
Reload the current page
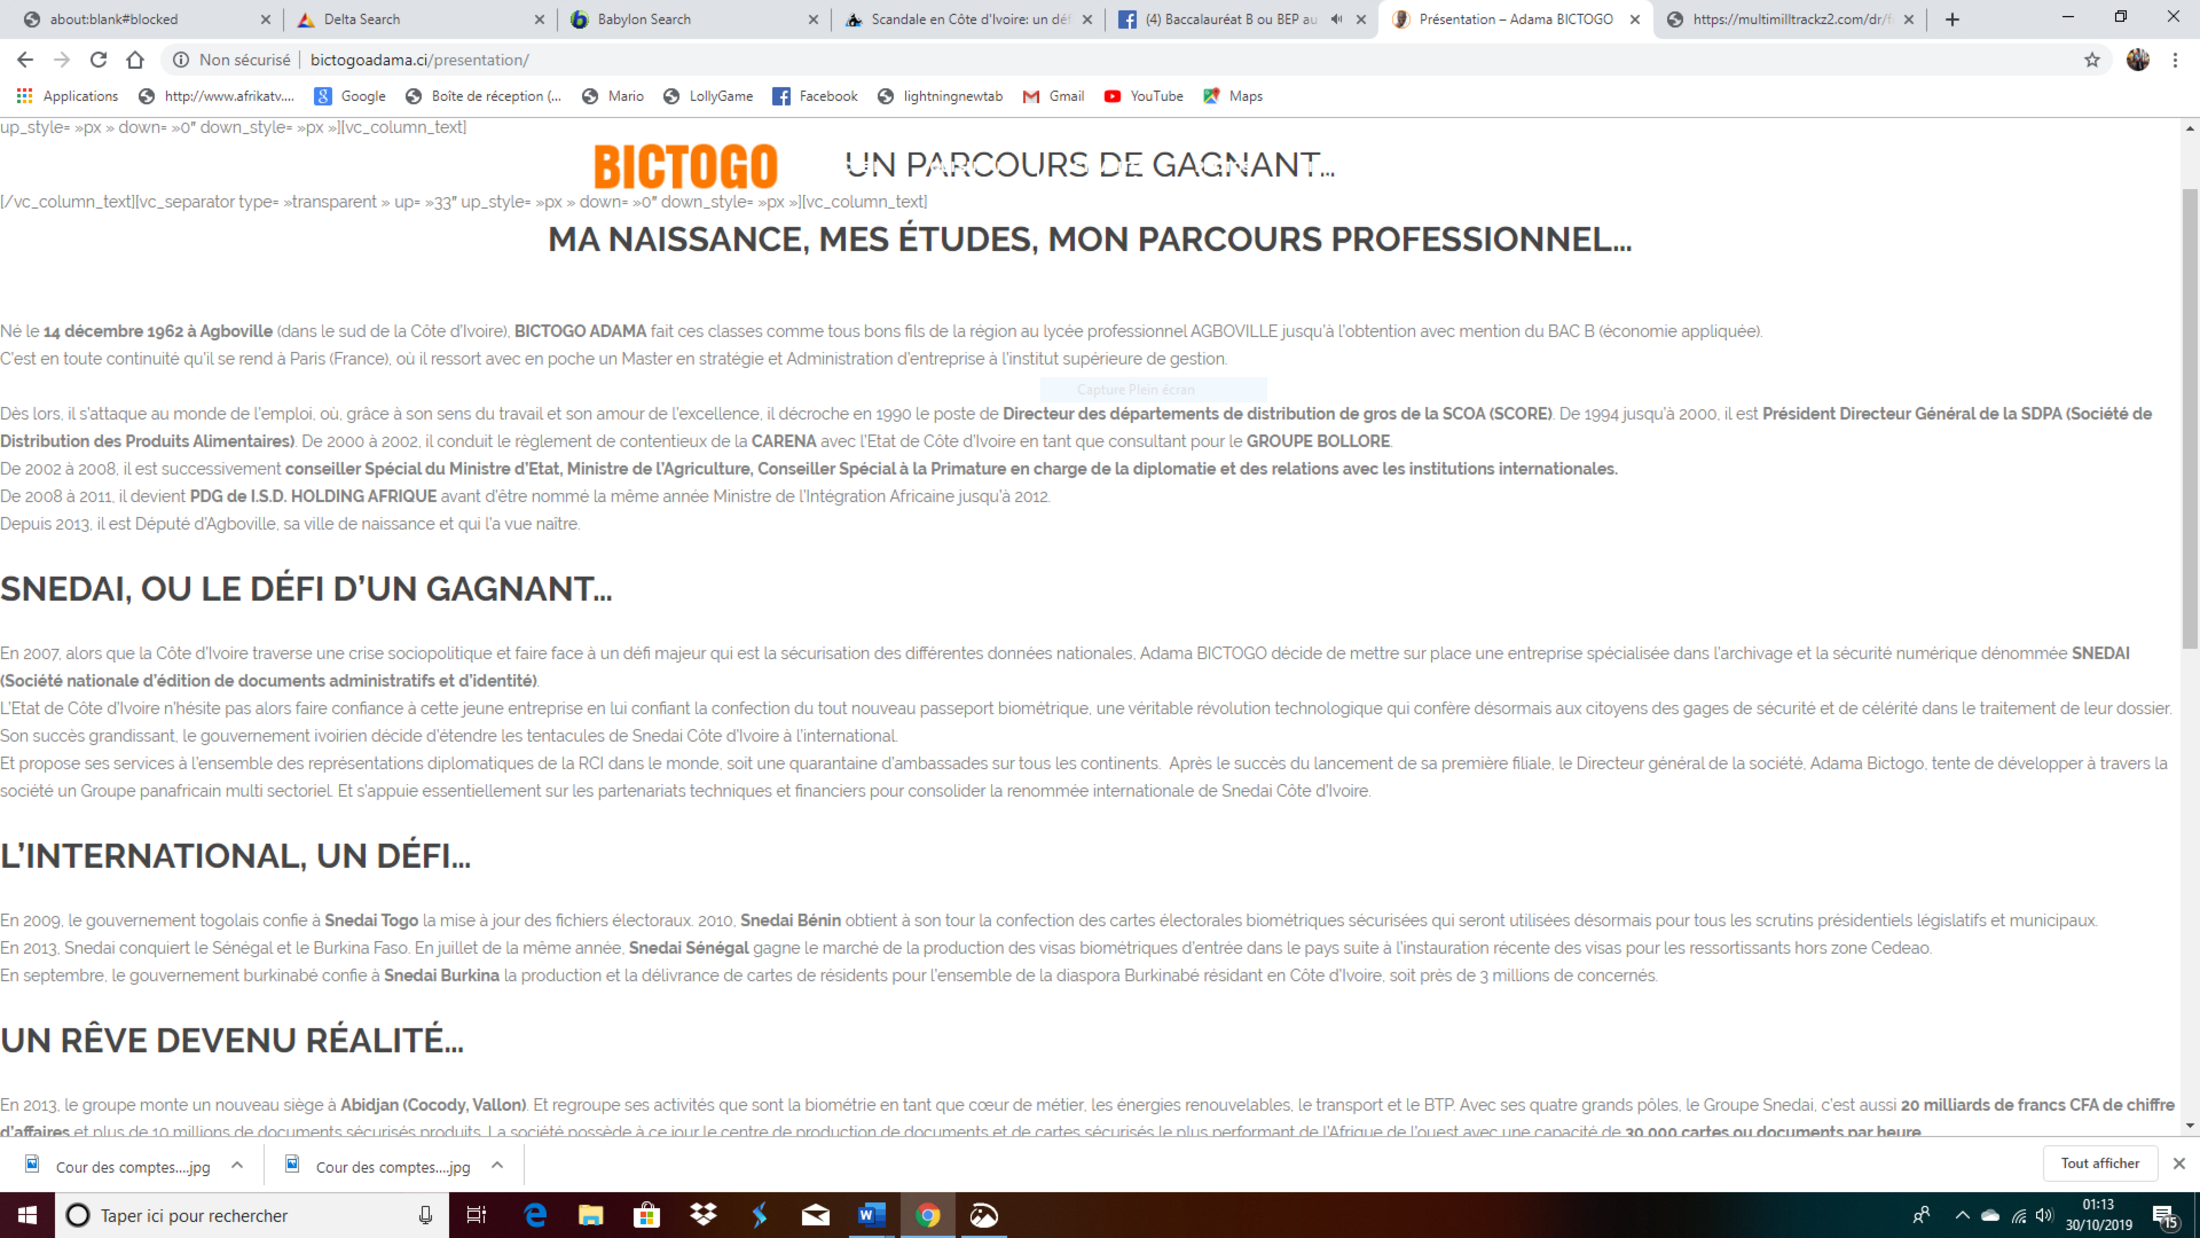tap(98, 60)
